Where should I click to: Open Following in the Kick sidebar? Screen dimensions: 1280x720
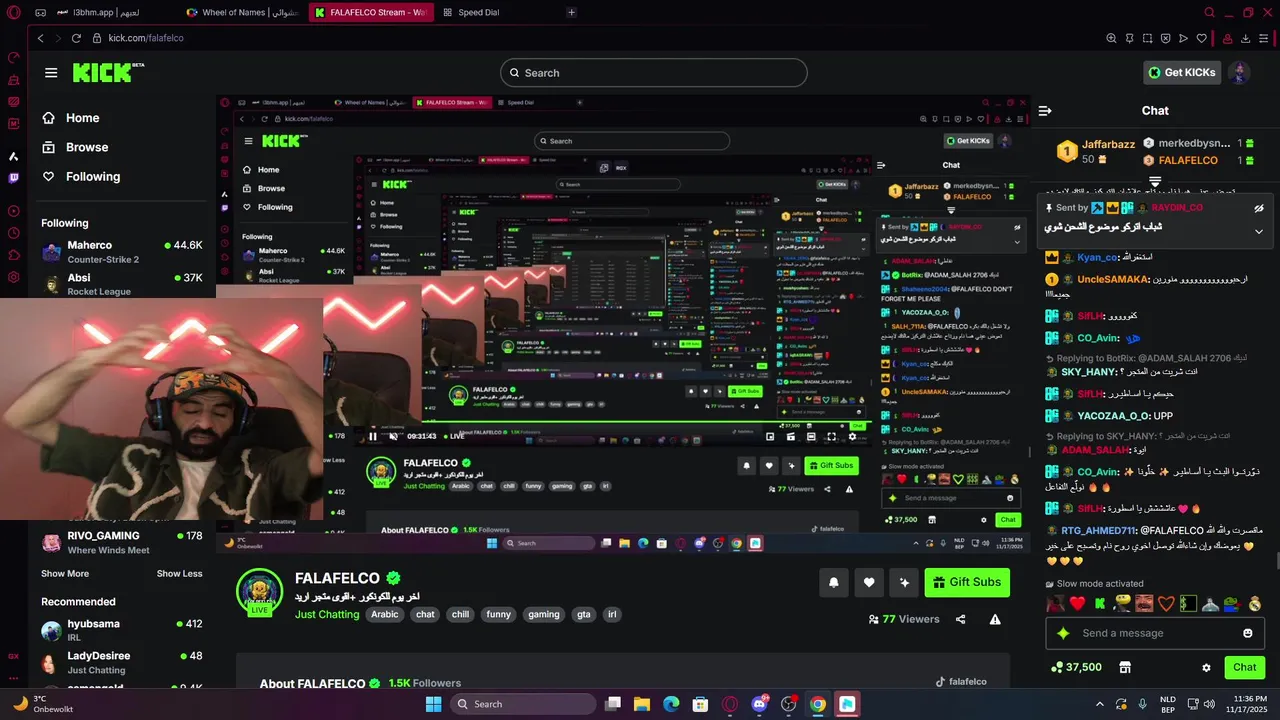click(93, 176)
